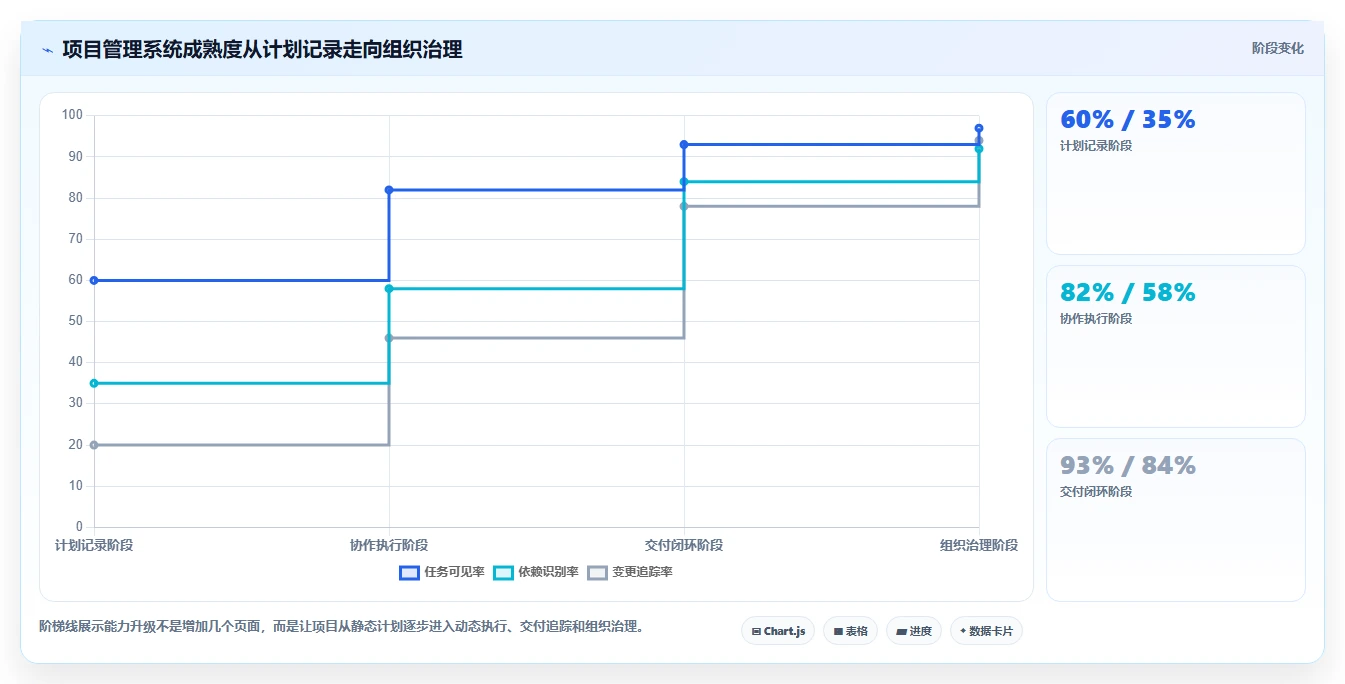The image size is (1345, 684).
Task: Click the cyan 依赖识别率 legend swatch
Action: point(503,572)
